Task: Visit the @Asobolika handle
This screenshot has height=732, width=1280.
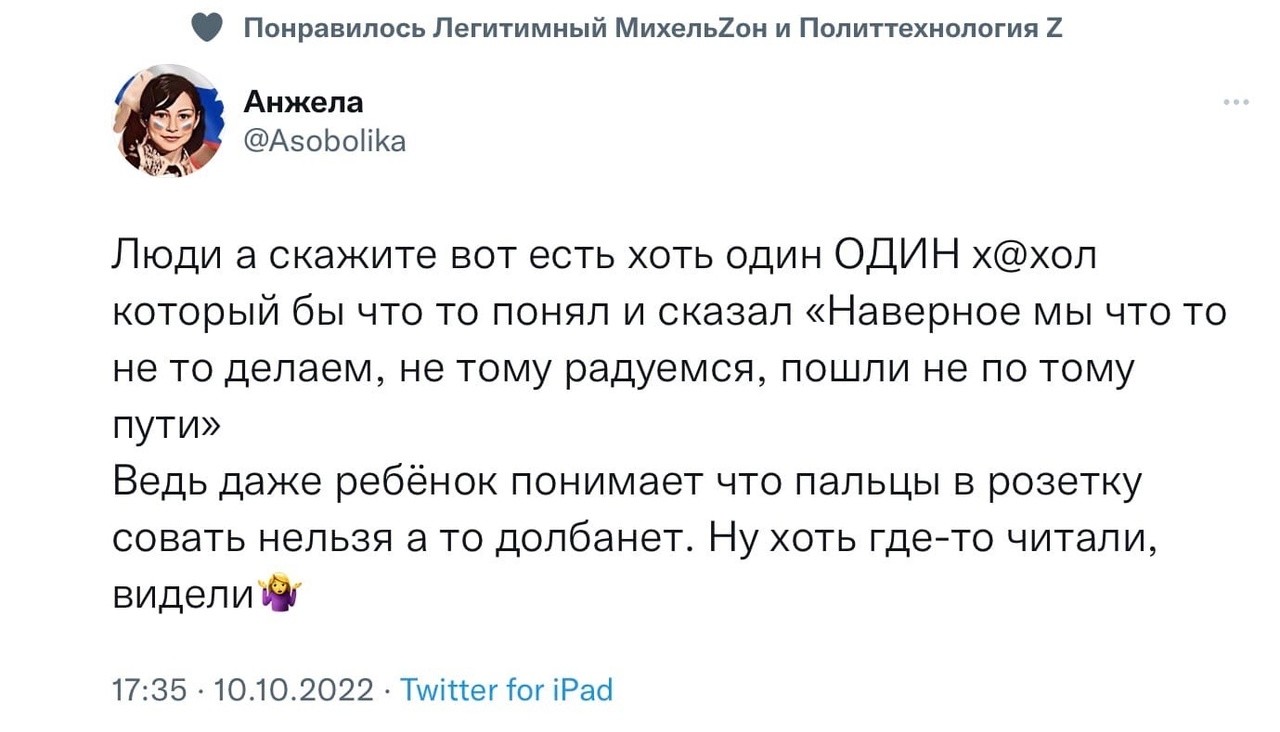Action: (324, 141)
